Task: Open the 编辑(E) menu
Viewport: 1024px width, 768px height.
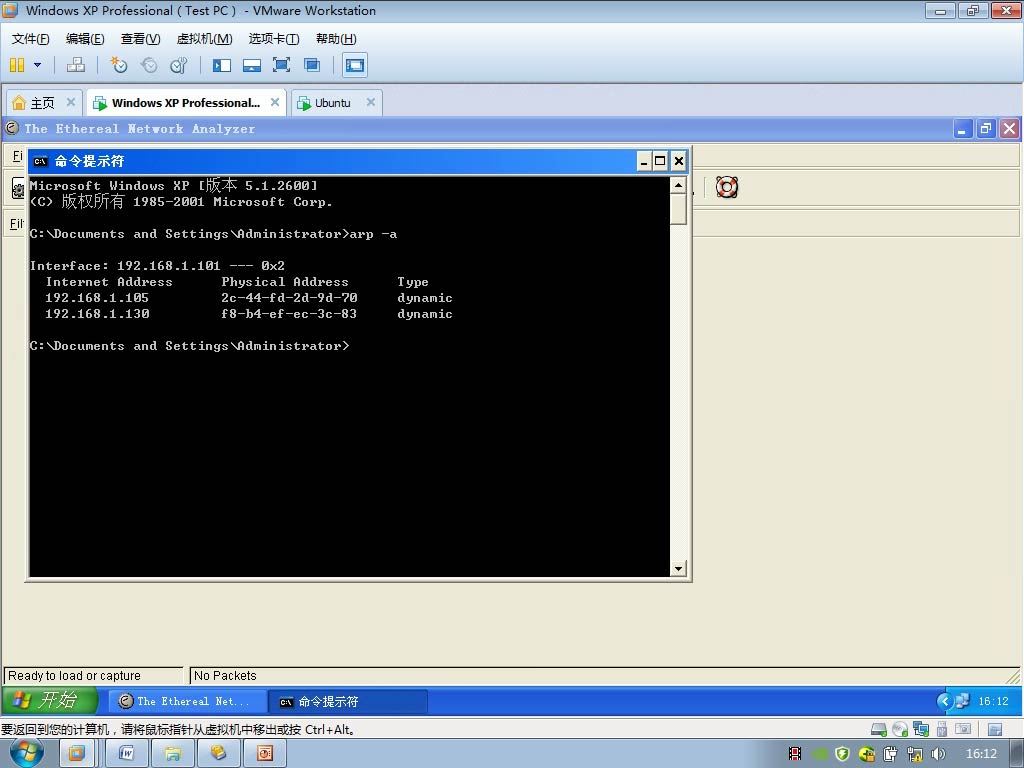Action: tap(85, 39)
